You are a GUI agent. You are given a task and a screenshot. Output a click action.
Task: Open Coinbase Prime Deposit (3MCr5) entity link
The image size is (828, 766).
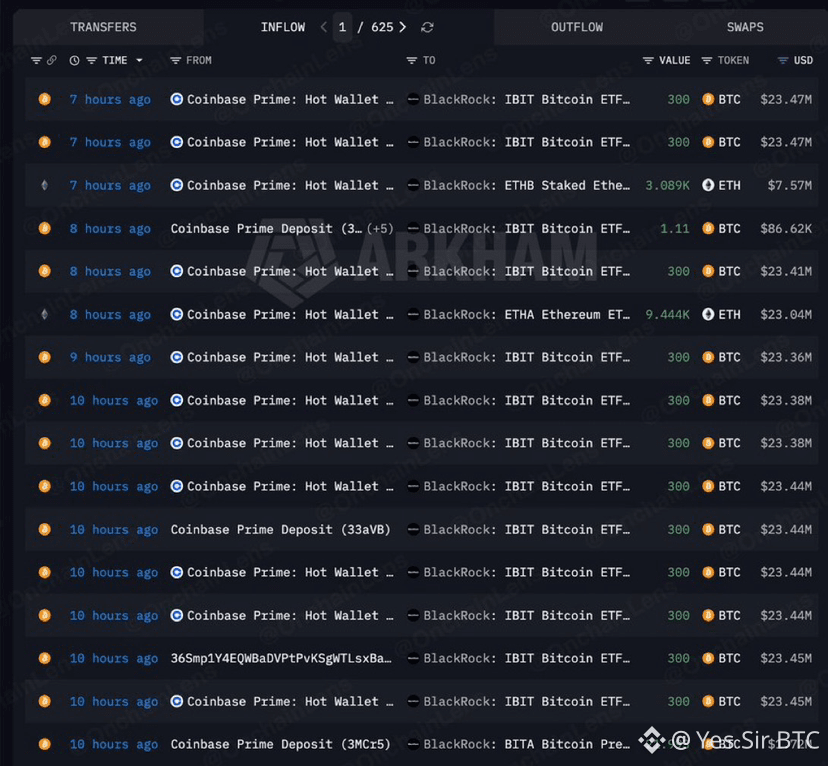(280, 744)
